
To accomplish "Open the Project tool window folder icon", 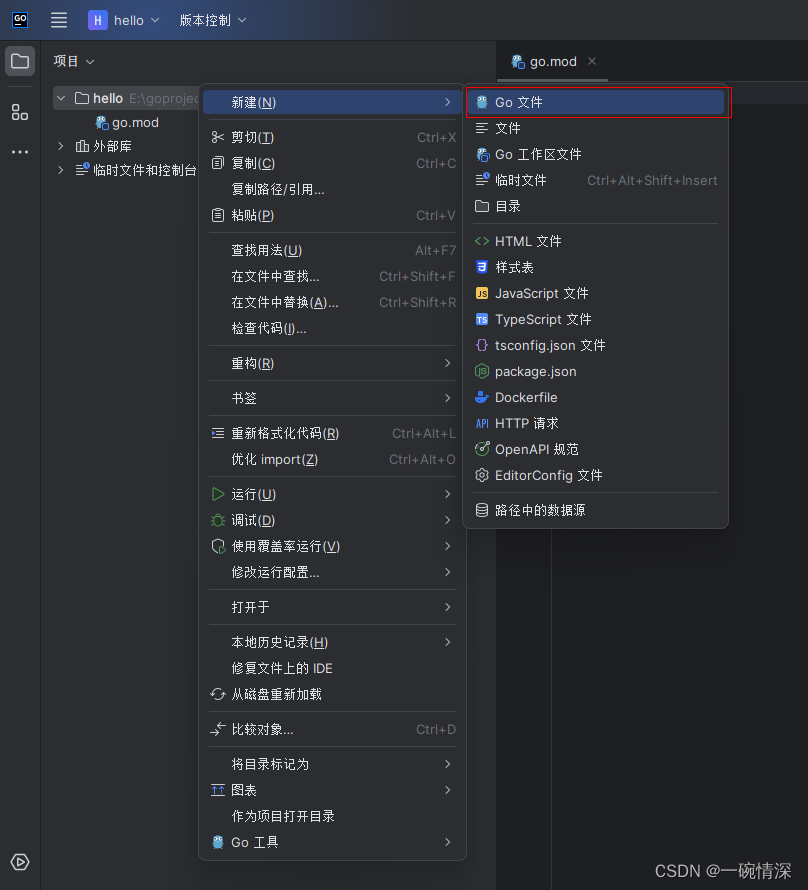I will (20, 61).
